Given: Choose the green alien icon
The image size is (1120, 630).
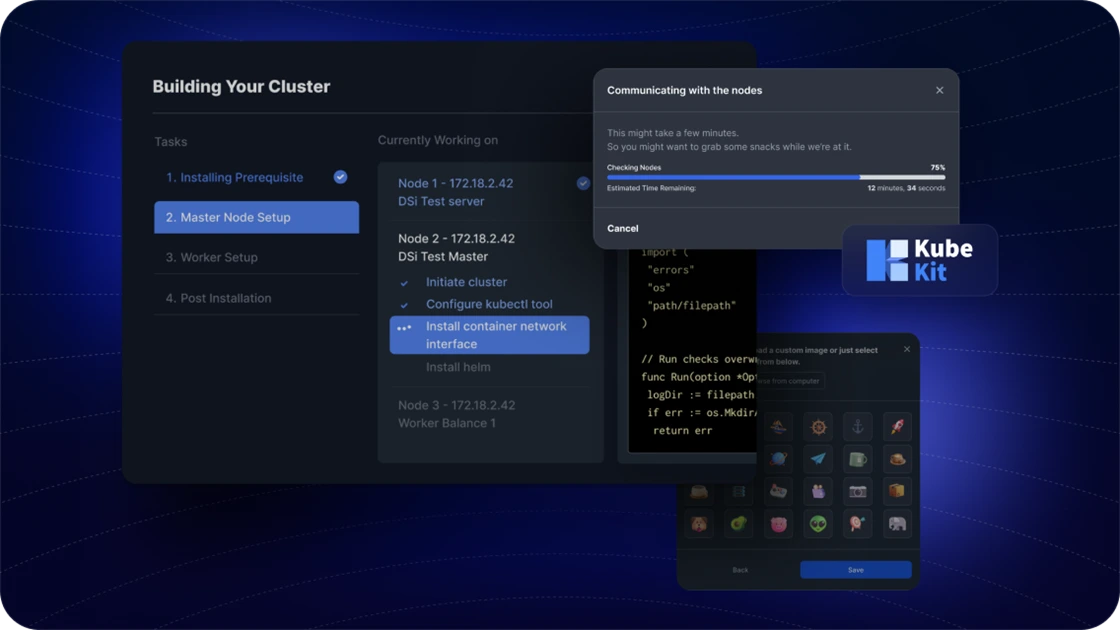Looking at the screenshot, I should point(818,523).
